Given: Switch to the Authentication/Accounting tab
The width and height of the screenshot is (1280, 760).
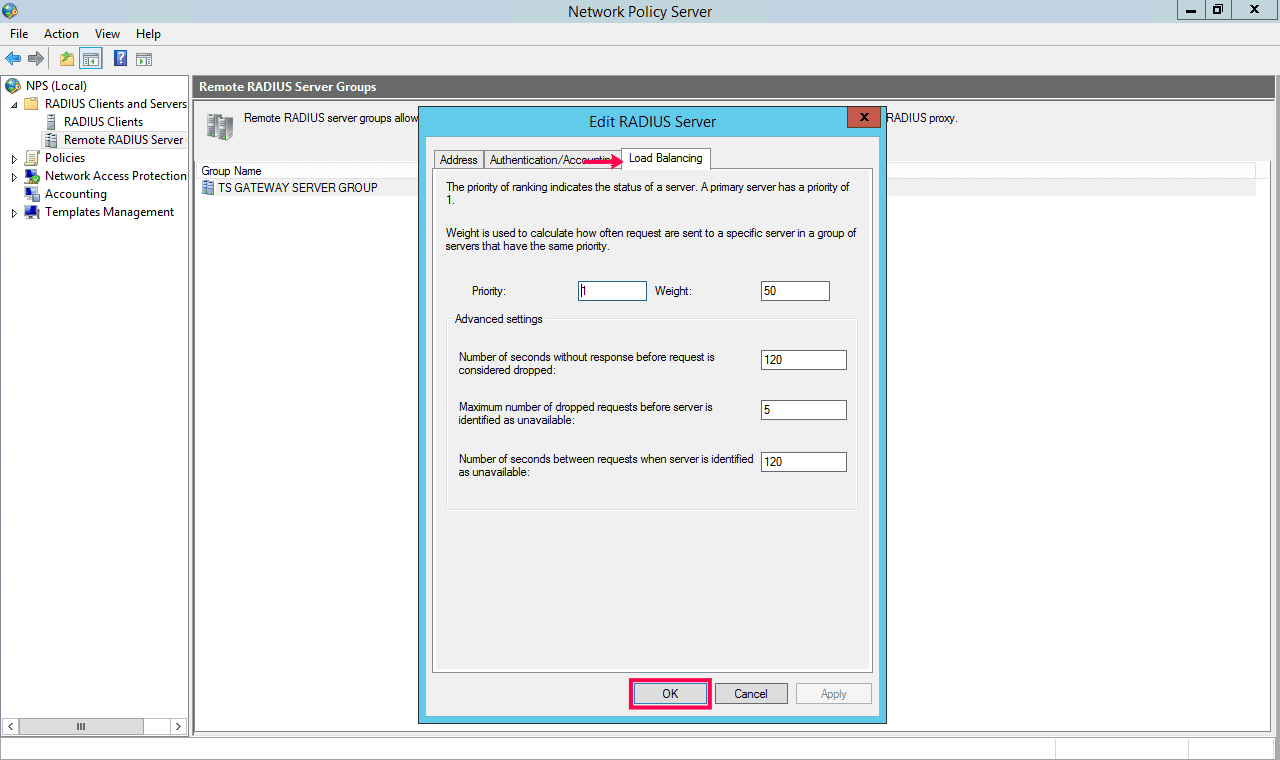Looking at the screenshot, I should click(552, 160).
